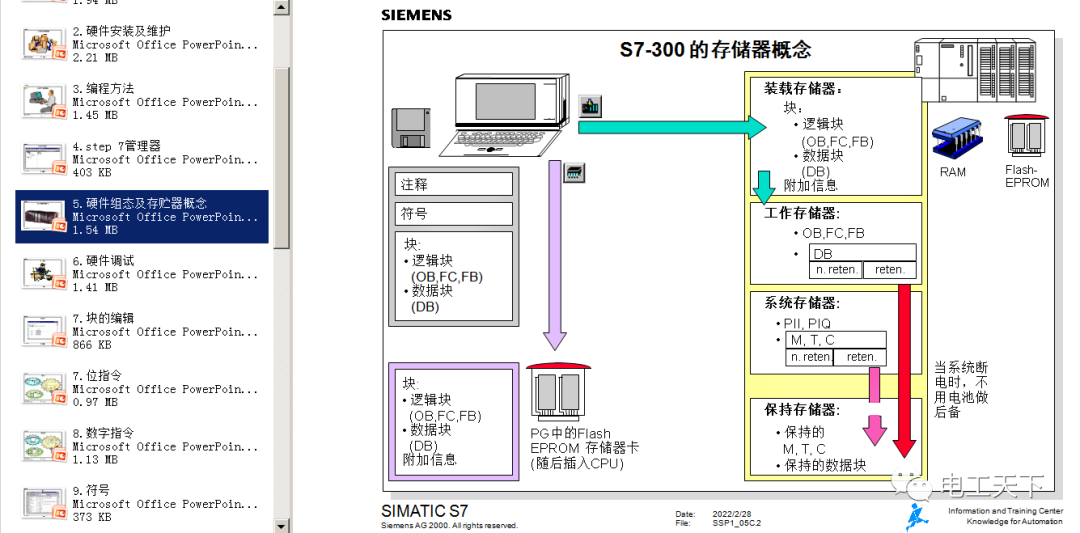This screenshot has width=1080, height=533.
Task: Select file name 4.step 7管理器
Action: pyautogui.click(x=116, y=146)
